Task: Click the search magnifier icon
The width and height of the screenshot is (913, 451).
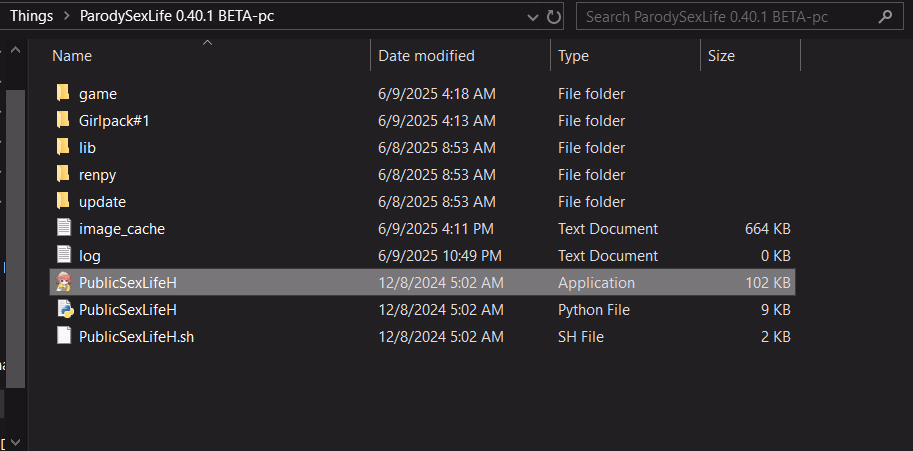Action: [884, 16]
